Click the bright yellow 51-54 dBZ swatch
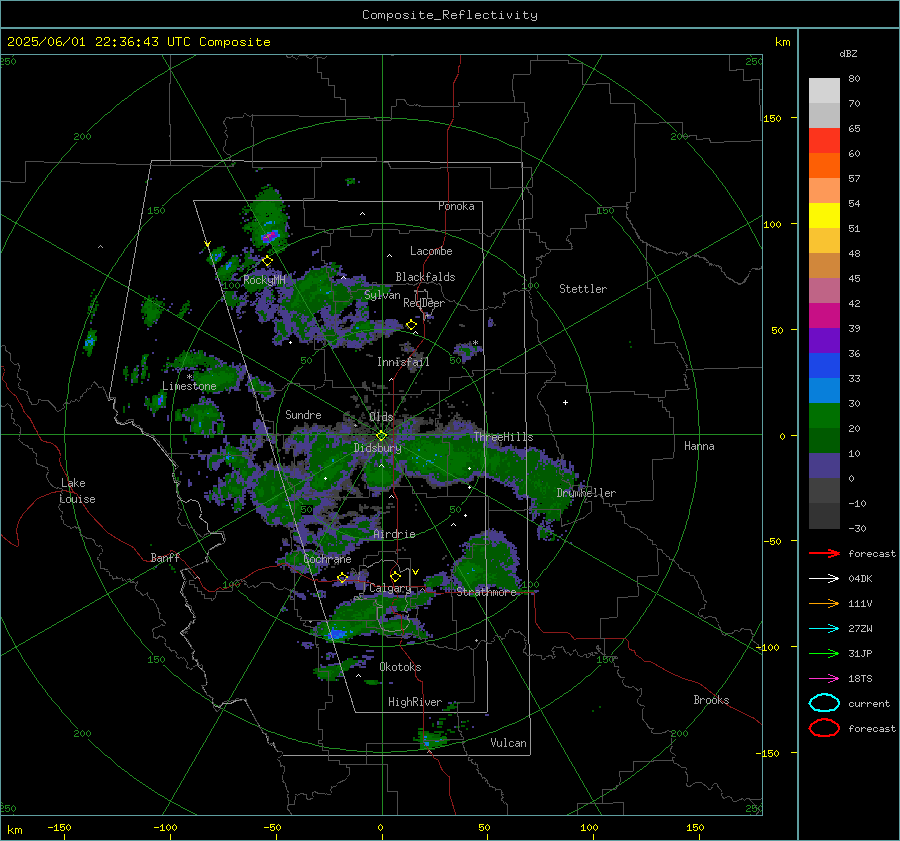Viewport: 900px width, 841px height. [x=824, y=216]
